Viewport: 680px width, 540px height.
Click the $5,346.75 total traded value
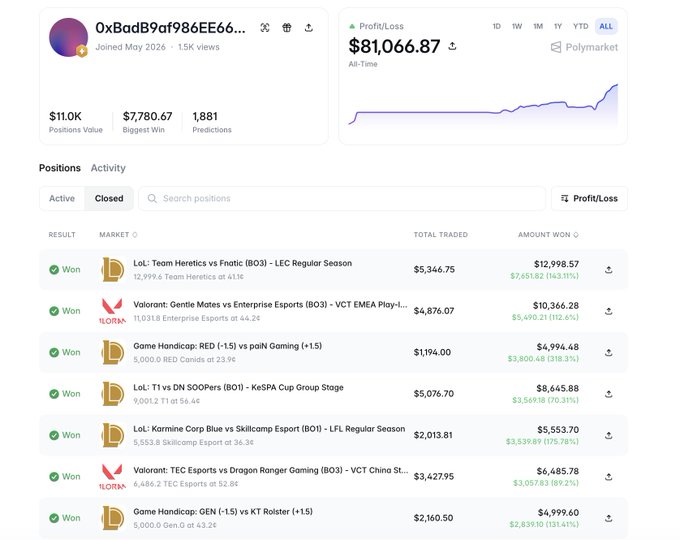(x=434, y=269)
